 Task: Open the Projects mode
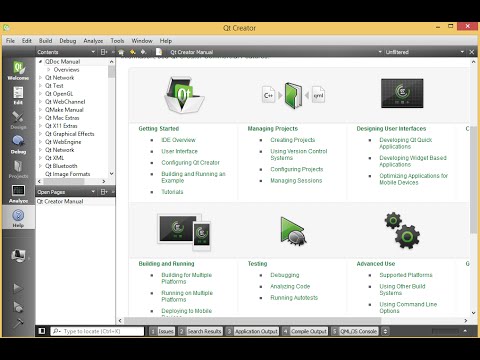18,169
